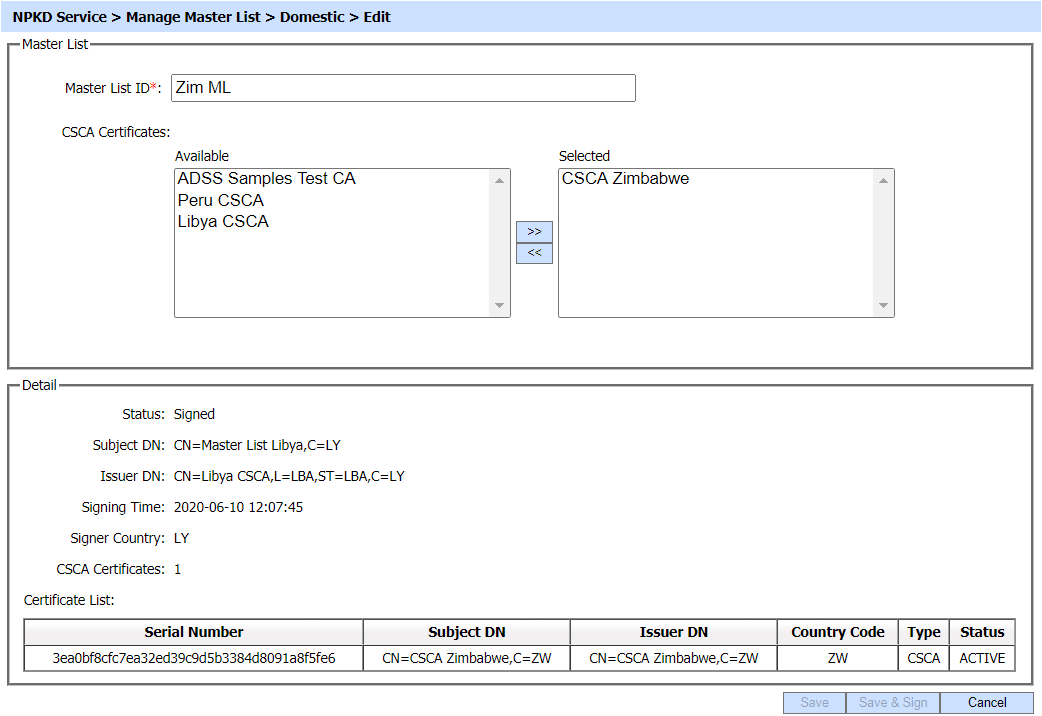The width and height of the screenshot is (1042, 716).
Task: Click the Country Code column header
Action: pos(837,632)
